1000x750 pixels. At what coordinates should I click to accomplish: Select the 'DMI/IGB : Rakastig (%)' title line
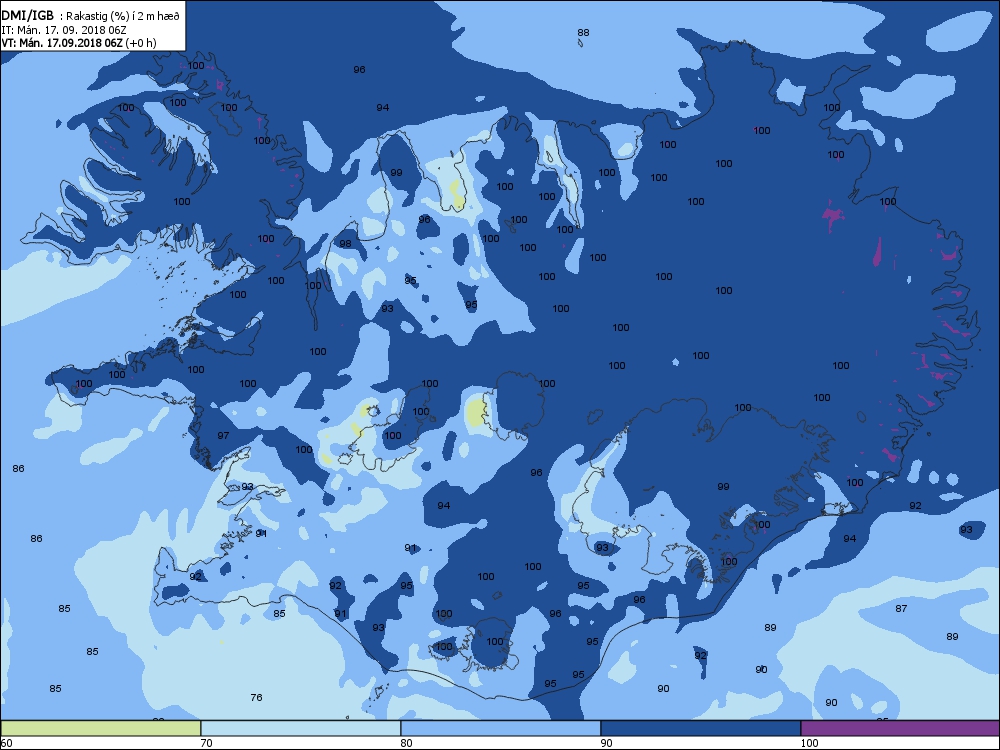click(x=90, y=16)
